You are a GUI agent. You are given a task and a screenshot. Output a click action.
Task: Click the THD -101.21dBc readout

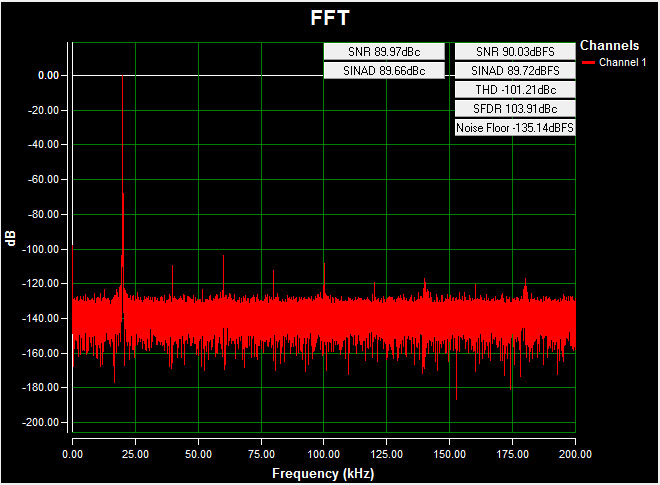(x=515, y=90)
